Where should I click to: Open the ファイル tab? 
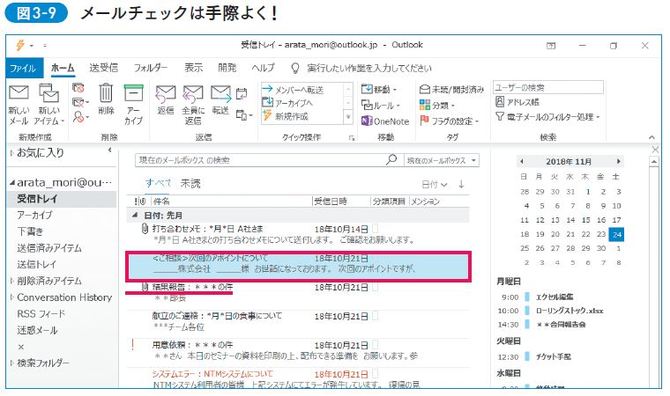point(24,68)
